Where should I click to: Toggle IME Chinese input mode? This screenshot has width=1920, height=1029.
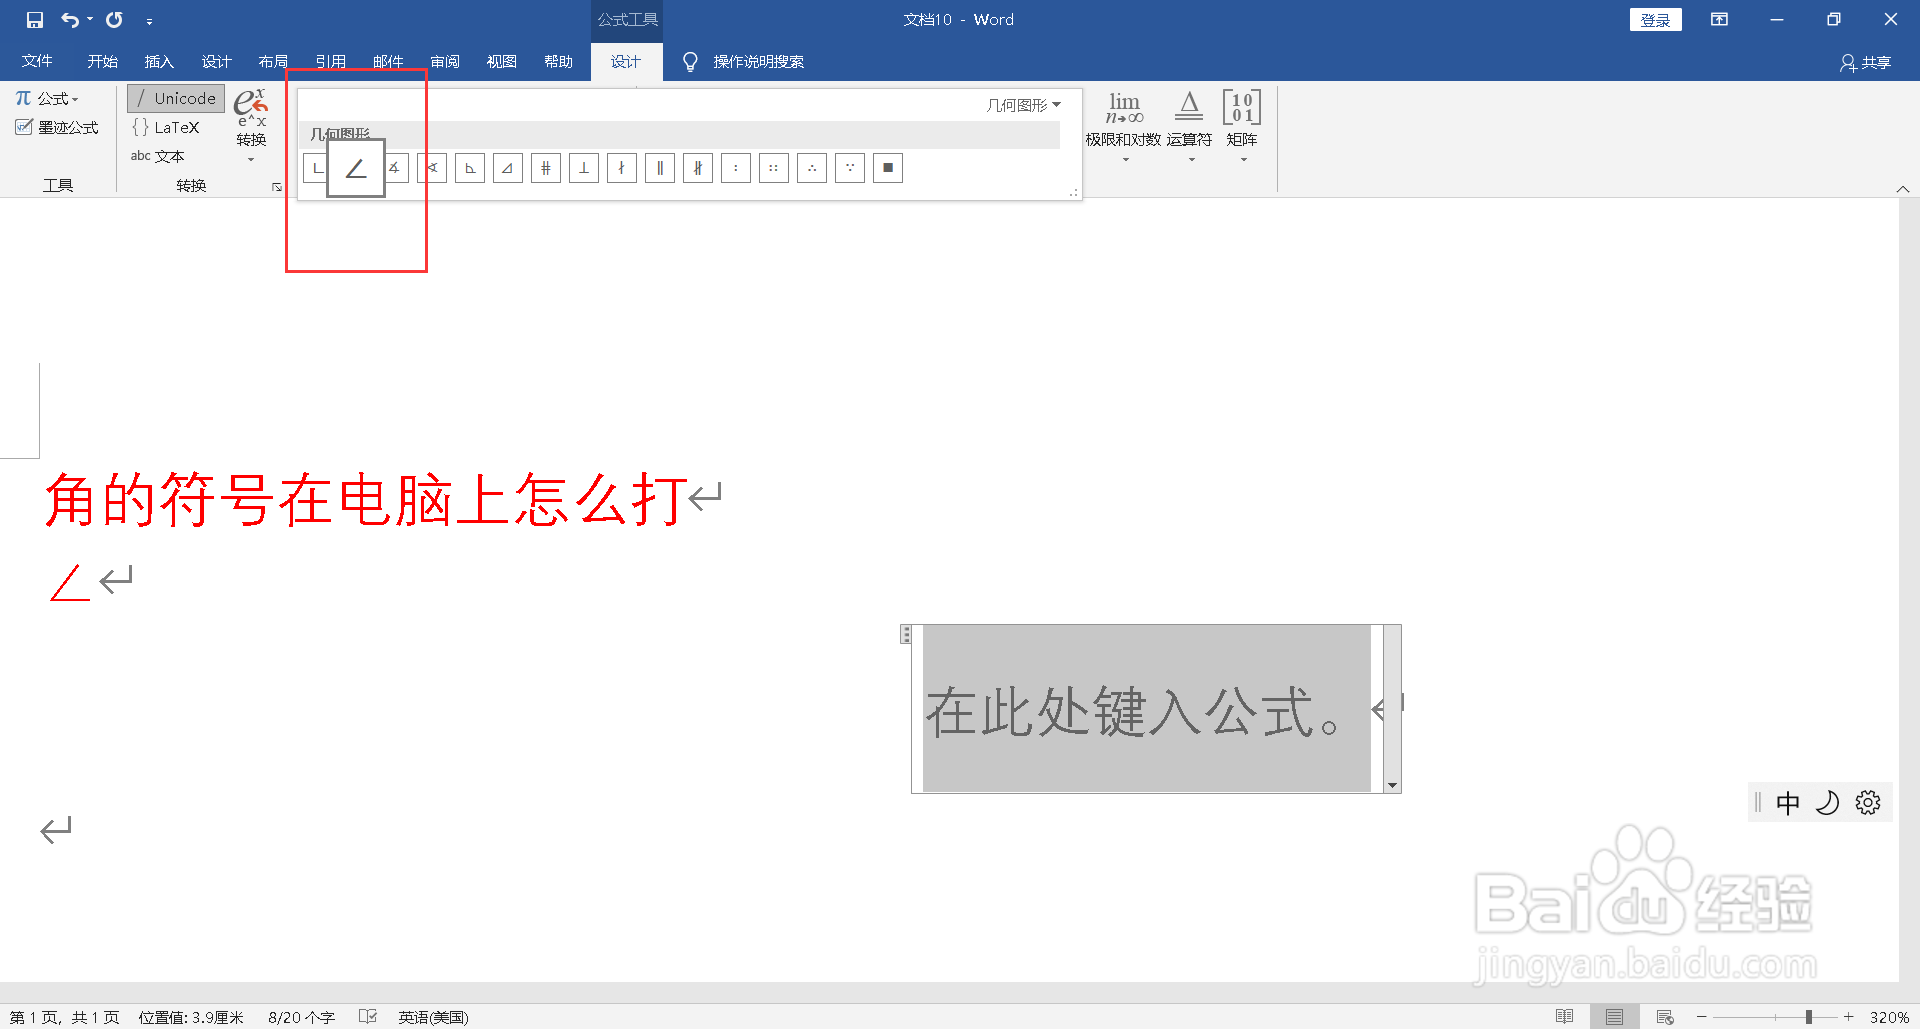pos(1788,803)
